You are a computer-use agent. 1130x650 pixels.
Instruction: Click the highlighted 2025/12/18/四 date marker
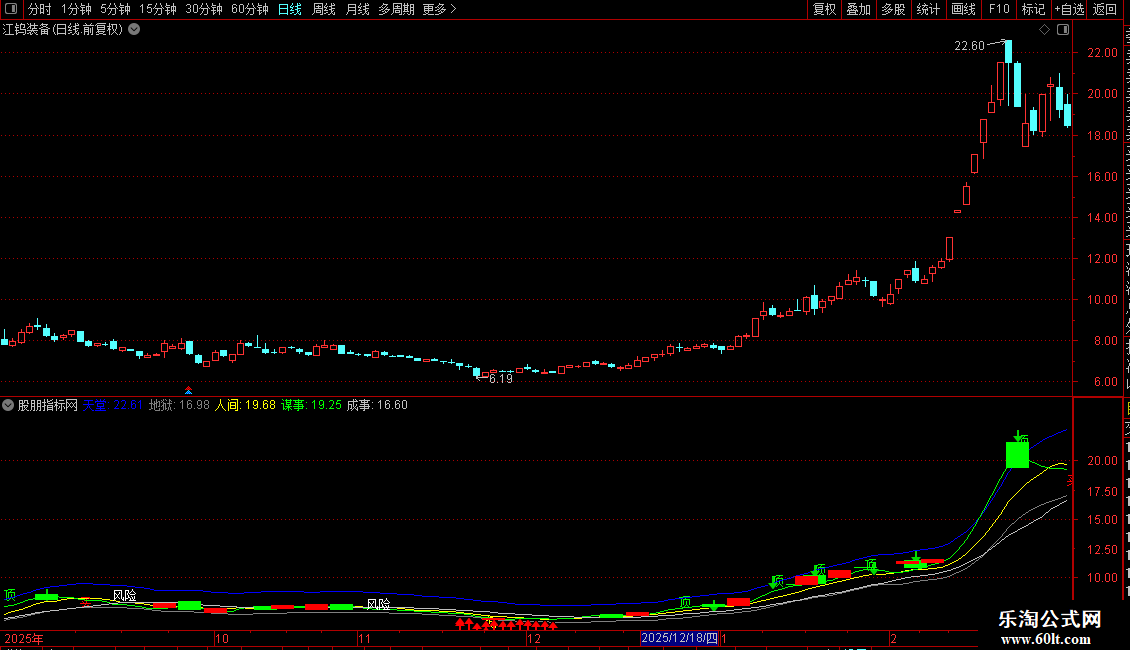679,638
